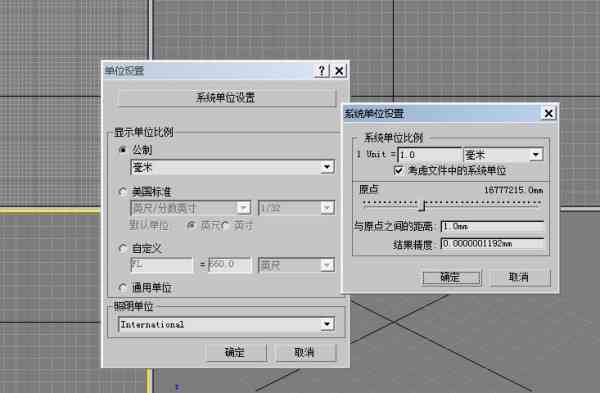Select the 公制 radio button
600x393 pixels.
pyautogui.click(x=123, y=150)
